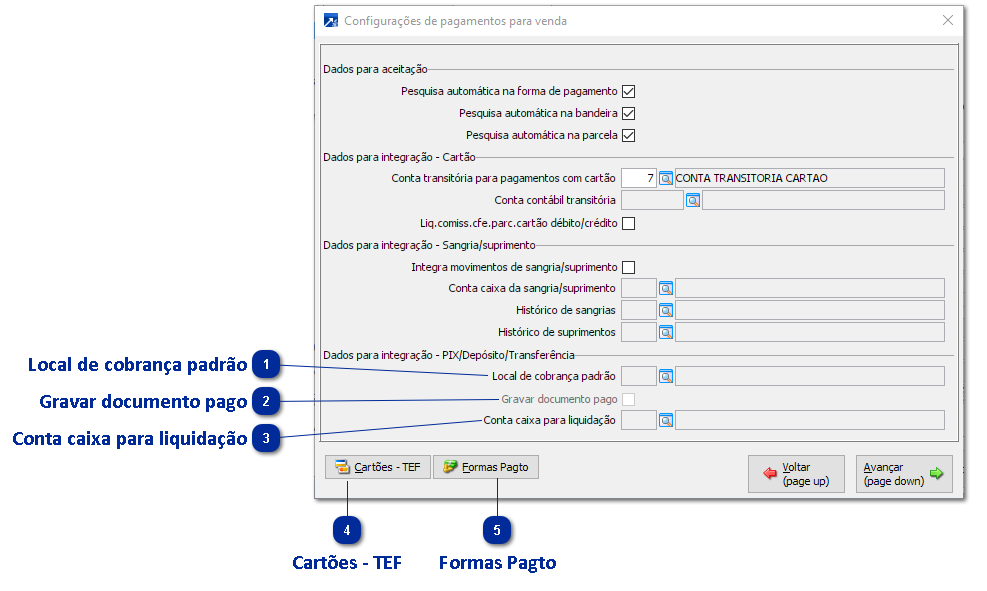Click the Conta caixa da sangria/suprimento description field
987x591 pixels.
809,289
